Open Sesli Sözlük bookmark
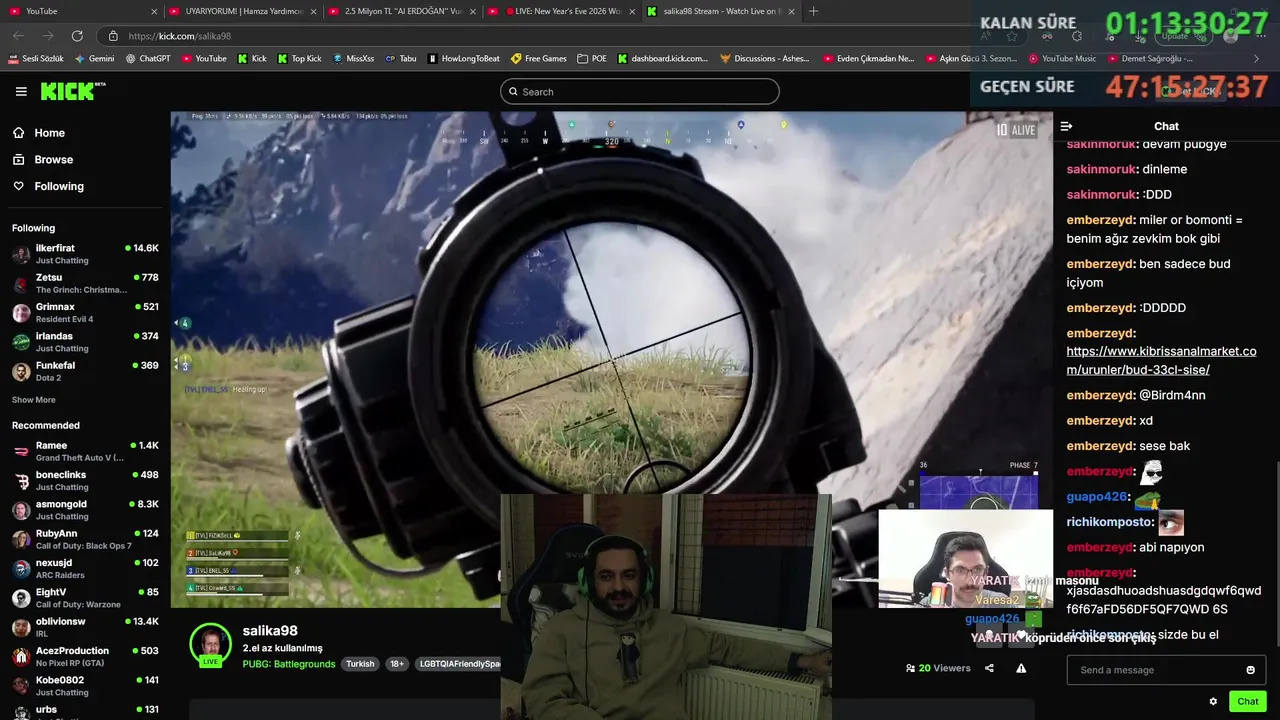Viewport: 1280px width, 720px height. point(36,59)
